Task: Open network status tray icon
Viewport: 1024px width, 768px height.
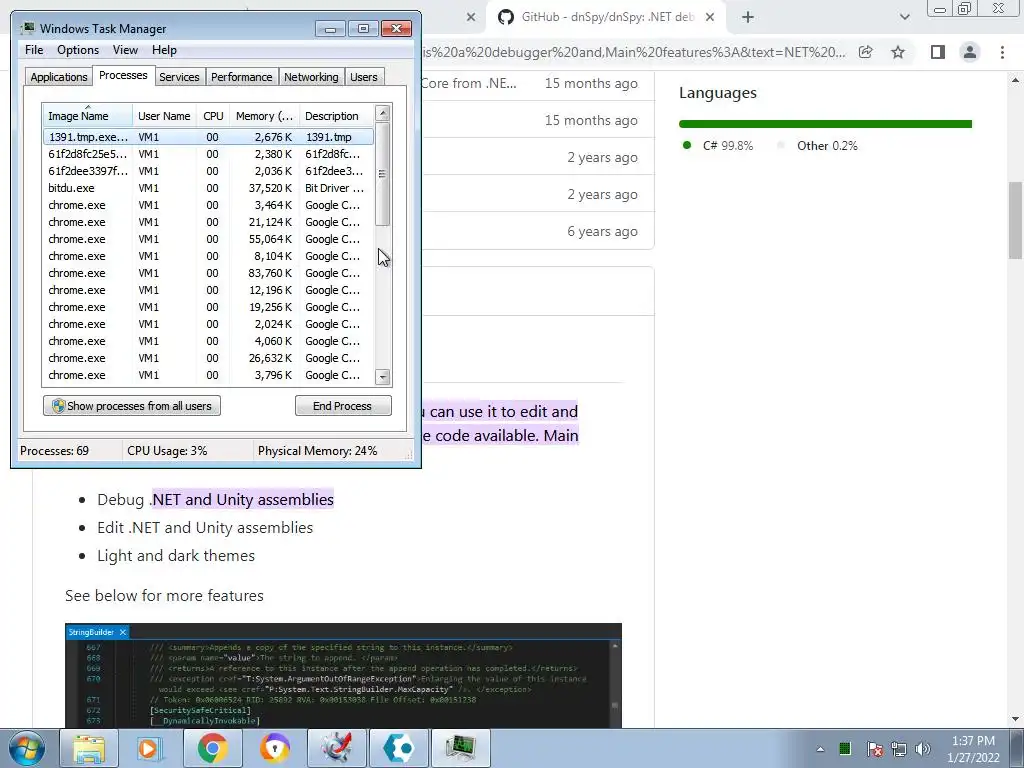Action: click(899, 749)
